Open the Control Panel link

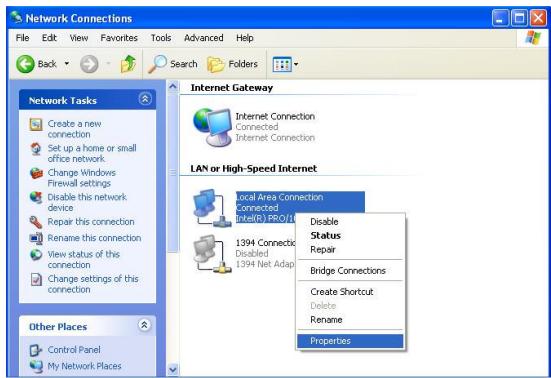click(74, 350)
